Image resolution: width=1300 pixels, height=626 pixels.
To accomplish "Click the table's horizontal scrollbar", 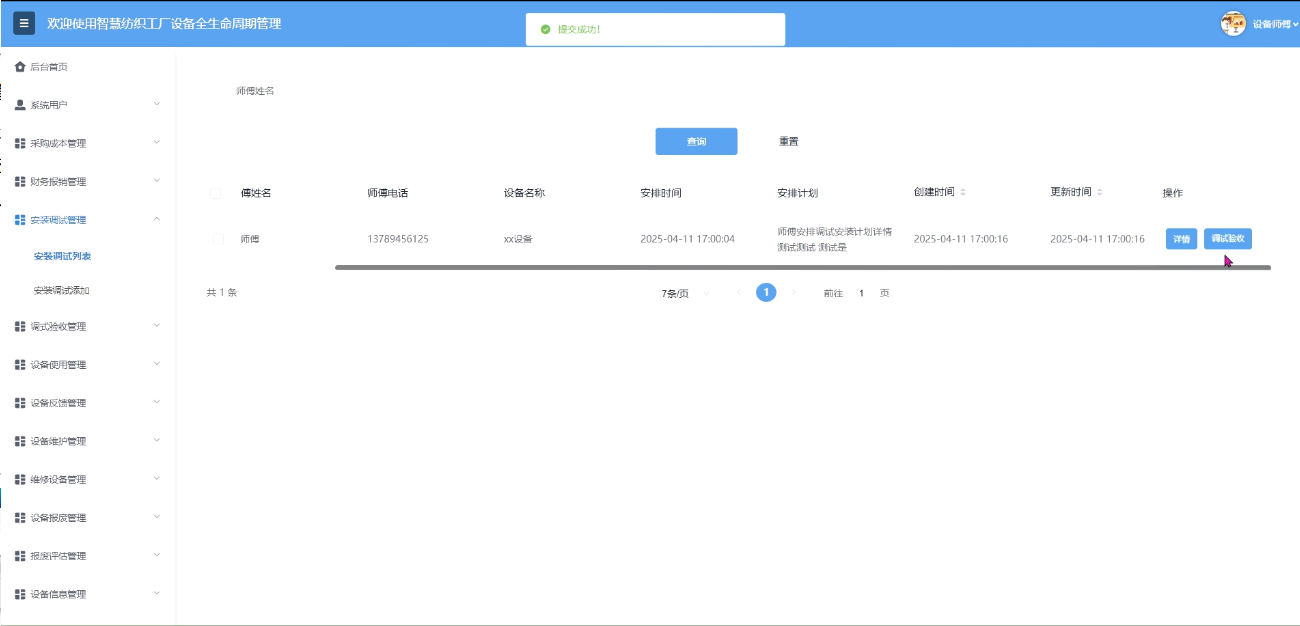I will (x=802, y=268).
